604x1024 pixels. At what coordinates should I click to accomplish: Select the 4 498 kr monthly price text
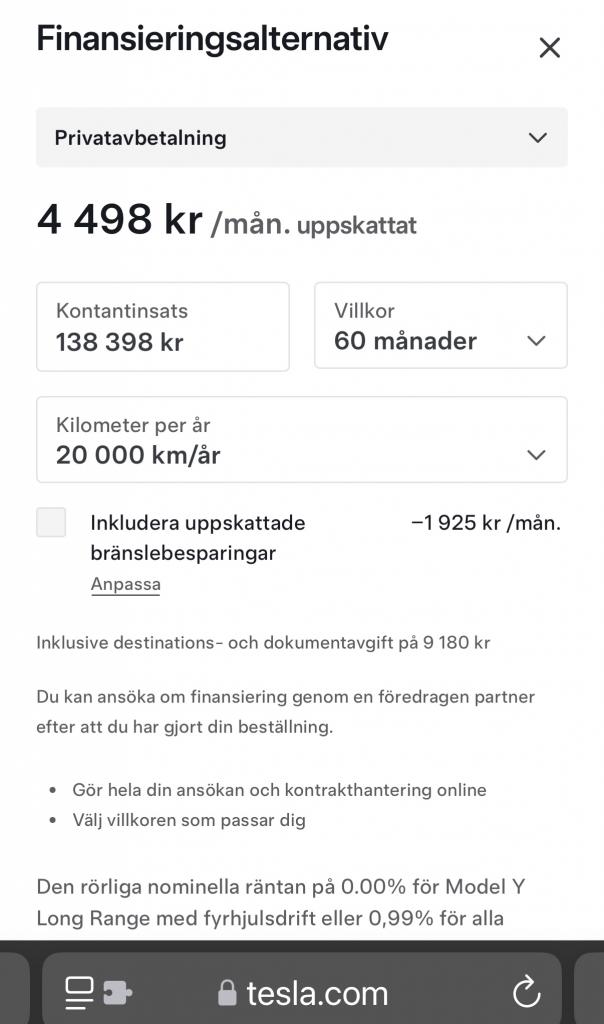coord(119,219)
